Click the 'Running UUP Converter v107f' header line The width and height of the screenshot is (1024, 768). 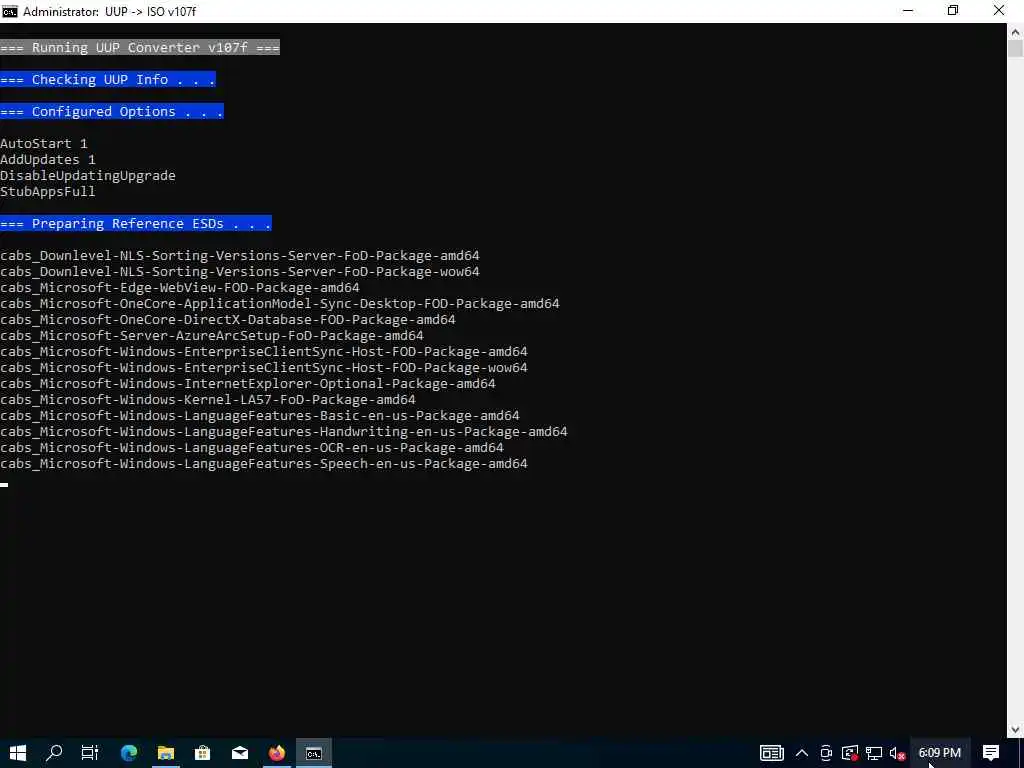pyautogui.click(x=140, y=47)
